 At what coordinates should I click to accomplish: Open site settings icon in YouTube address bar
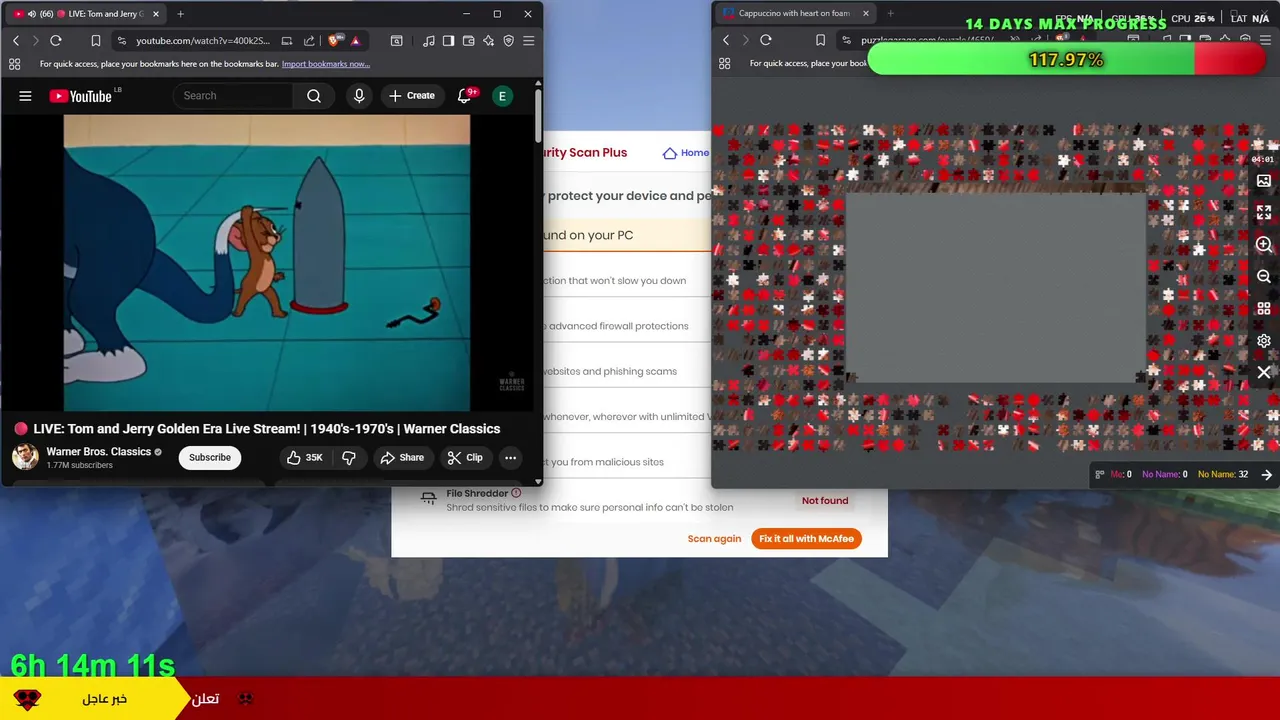pyautogui.click(x=121, y=41)
